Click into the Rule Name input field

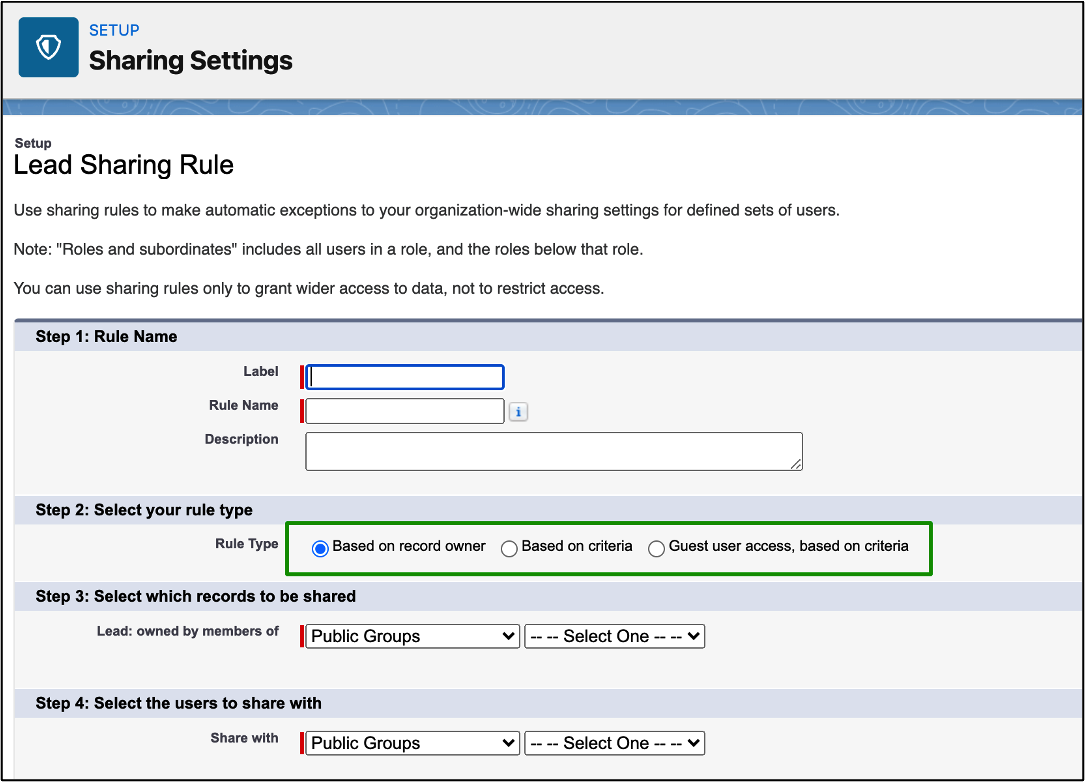[405, 411]
